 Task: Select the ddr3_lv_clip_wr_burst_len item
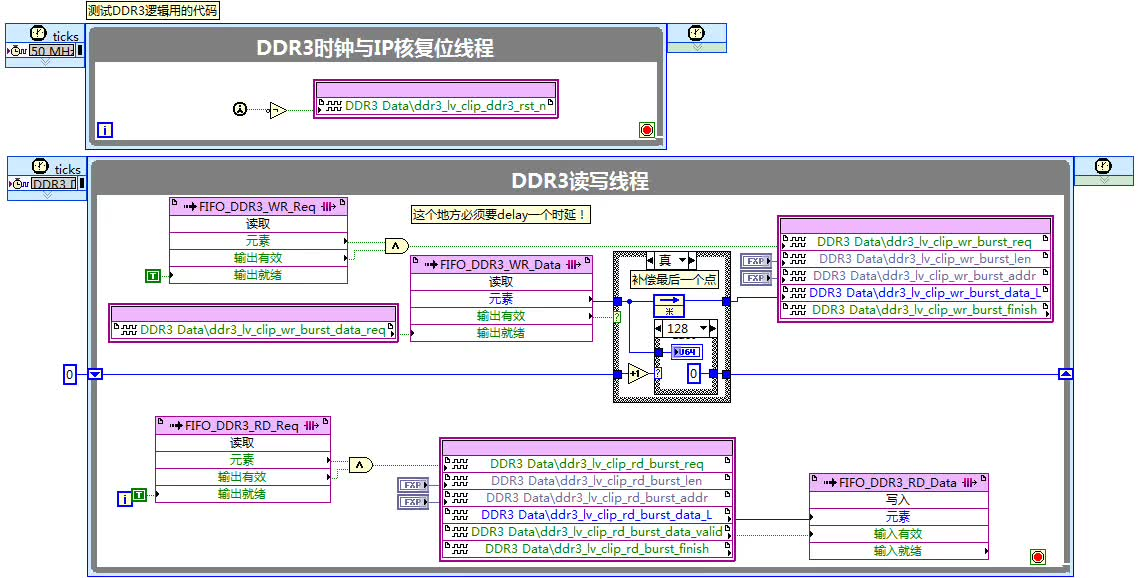(x=914, y=259)
